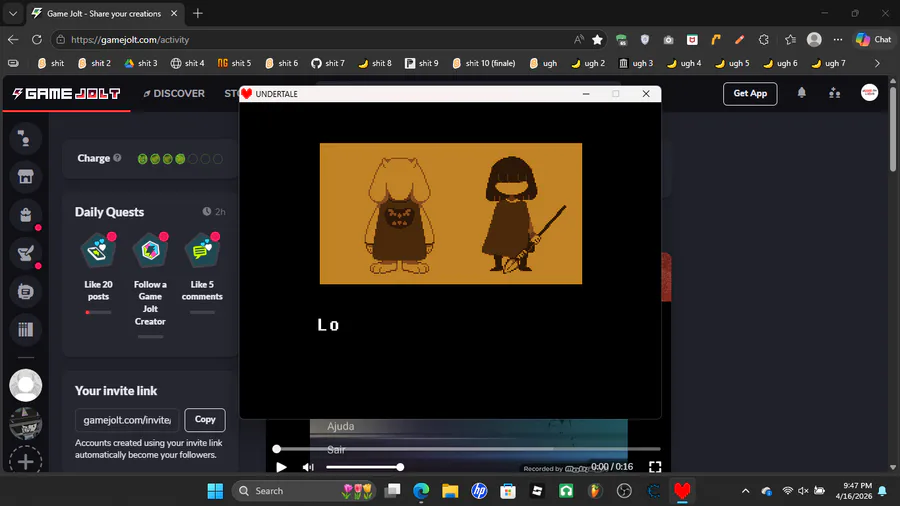Image resolution: width=900 pixels, height=506 pixels.
Task: Open the notifications bell in Game Jolt
Action: click(801, 93)
